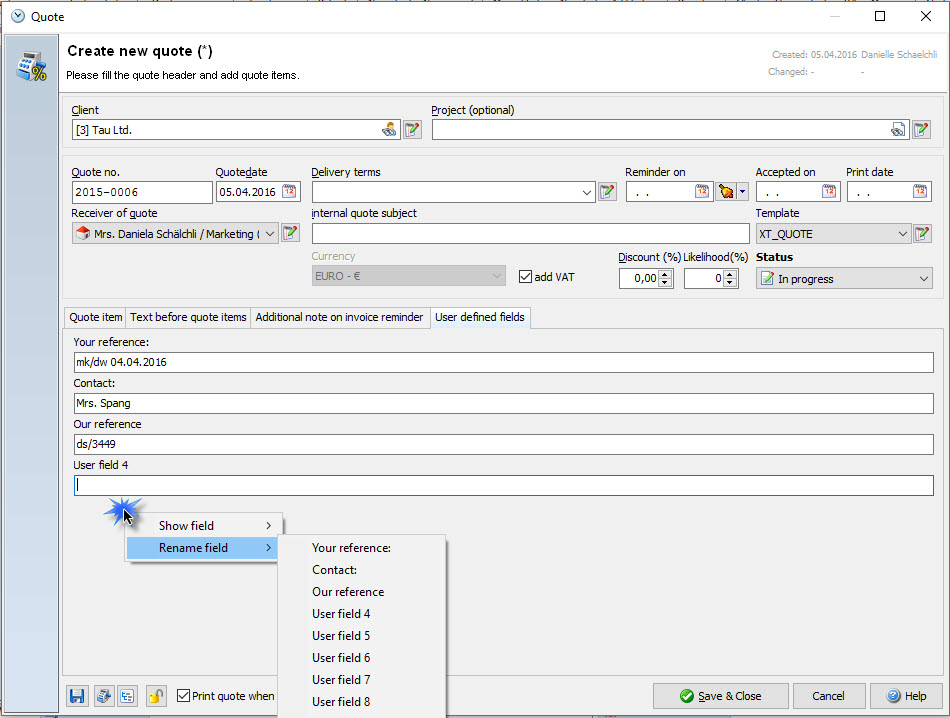Click the client lookup icon inside Client field
The image size is (950, 718).
point(389,130)
